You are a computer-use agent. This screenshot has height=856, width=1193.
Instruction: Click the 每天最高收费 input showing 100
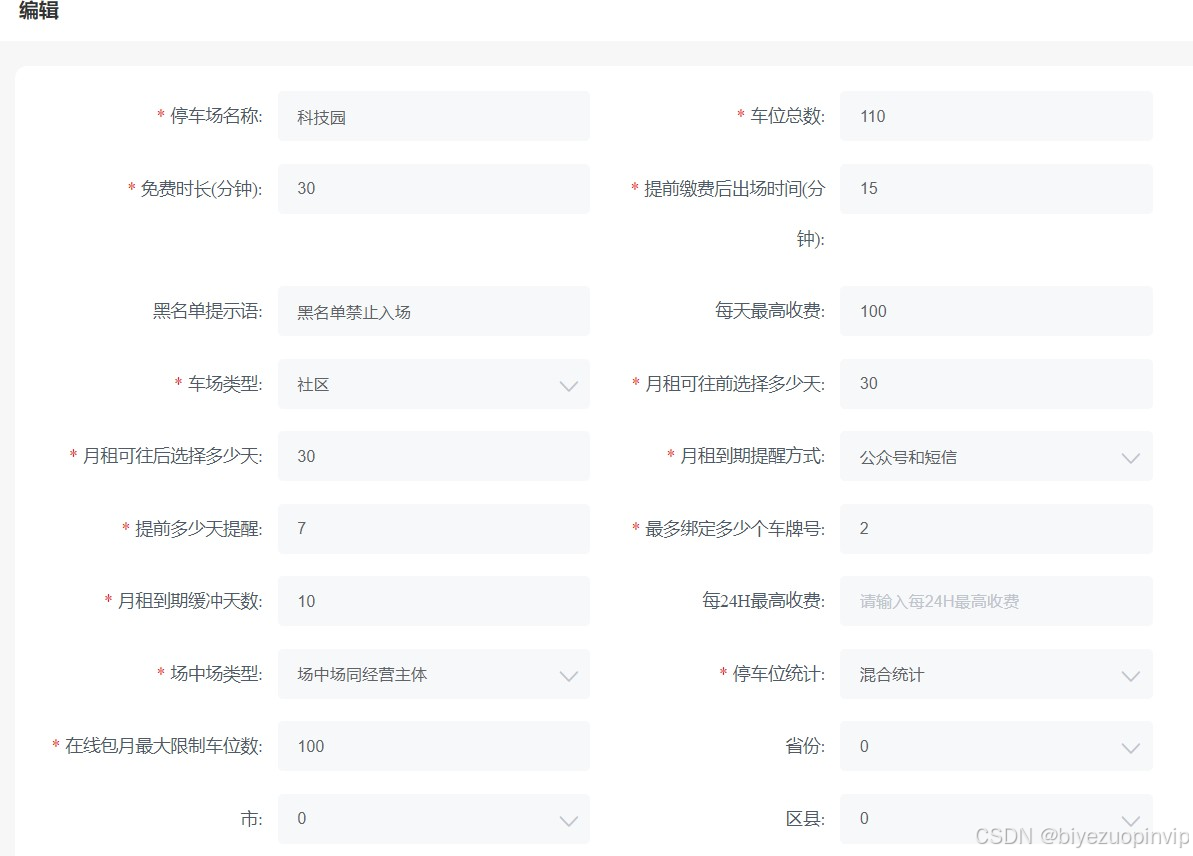(x=996, y=311)
